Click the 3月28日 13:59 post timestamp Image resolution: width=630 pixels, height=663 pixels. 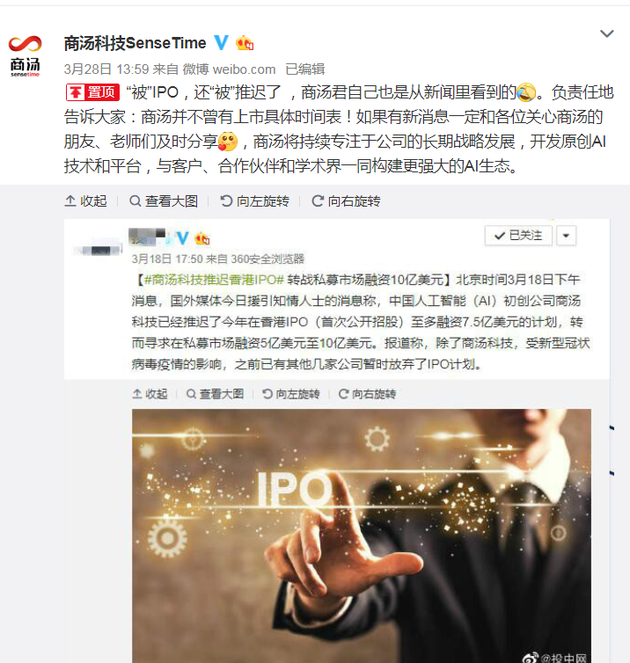(107, 69)
